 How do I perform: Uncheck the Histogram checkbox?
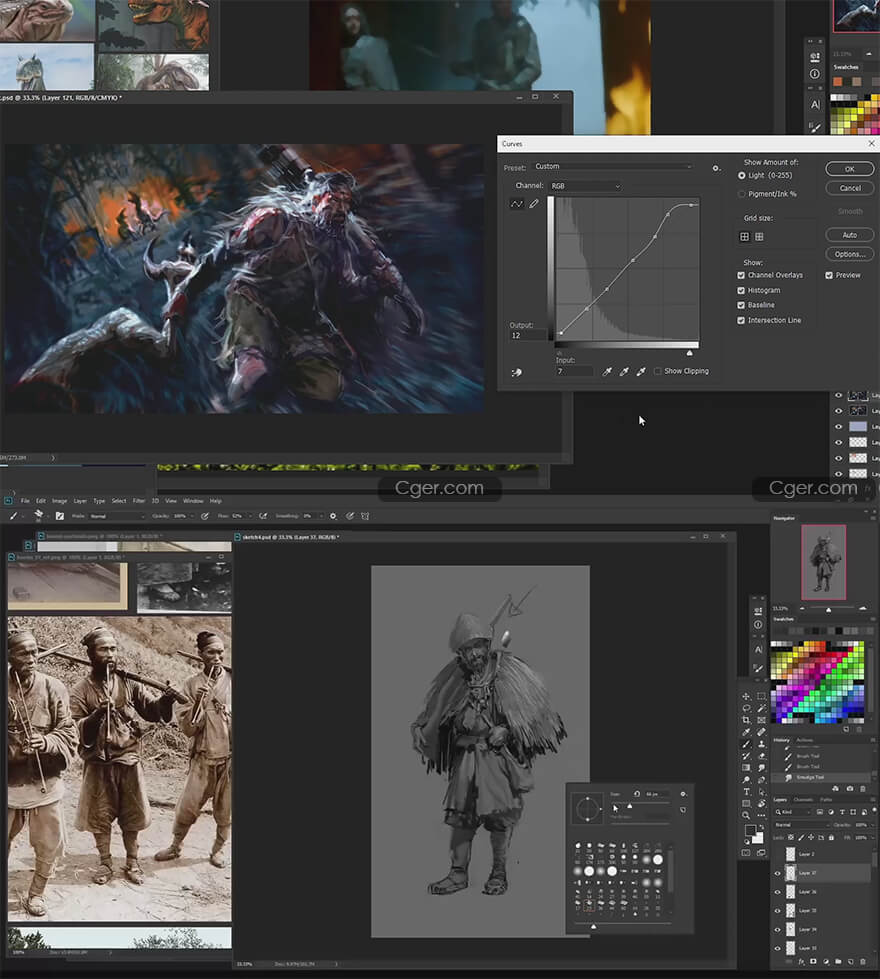pos(741,290)
